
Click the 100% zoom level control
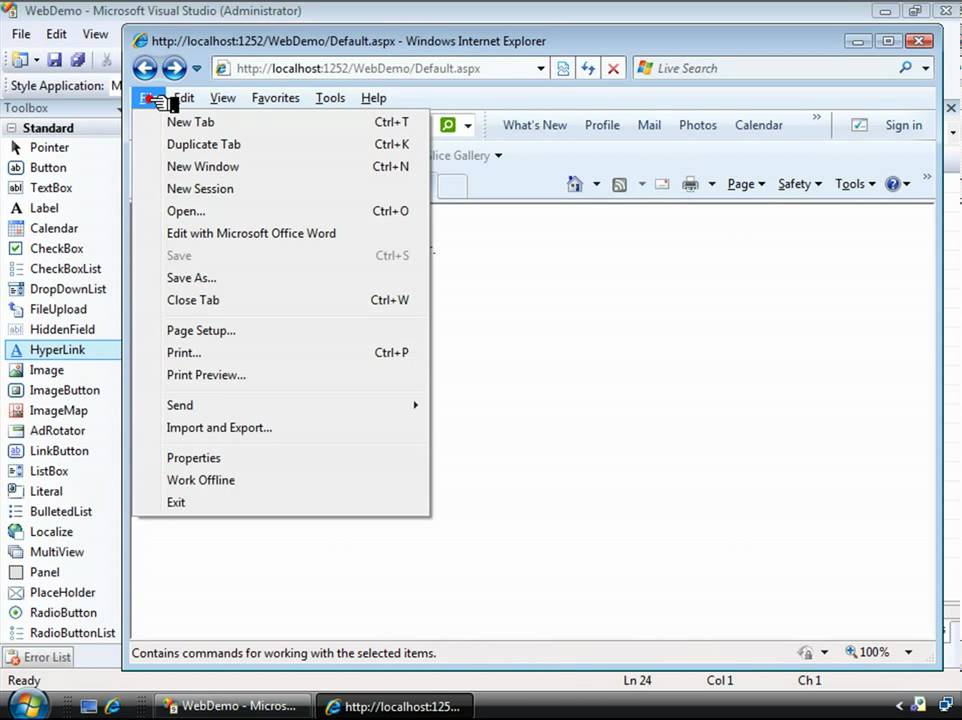[x=868, y=652]
